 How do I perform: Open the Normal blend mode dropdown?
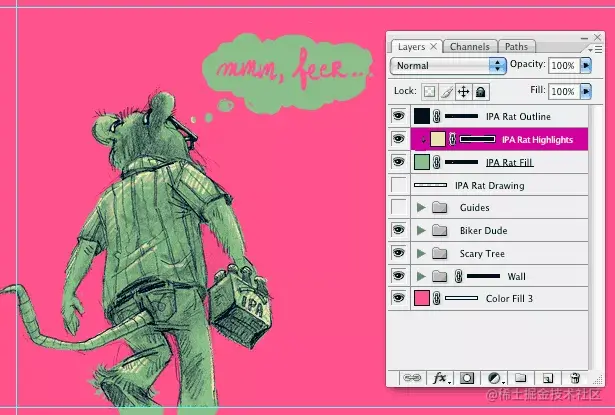click(x=448, y=66)
